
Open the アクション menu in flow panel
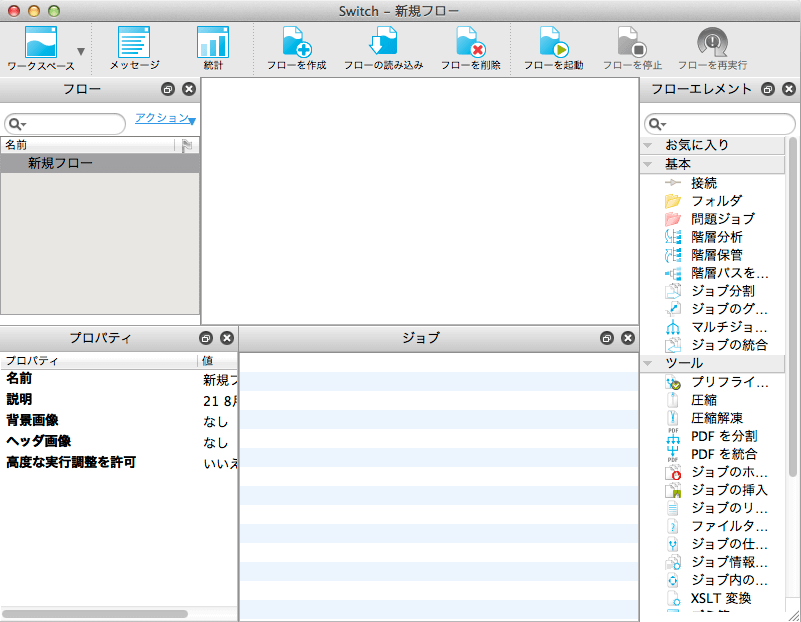(165, 119)
